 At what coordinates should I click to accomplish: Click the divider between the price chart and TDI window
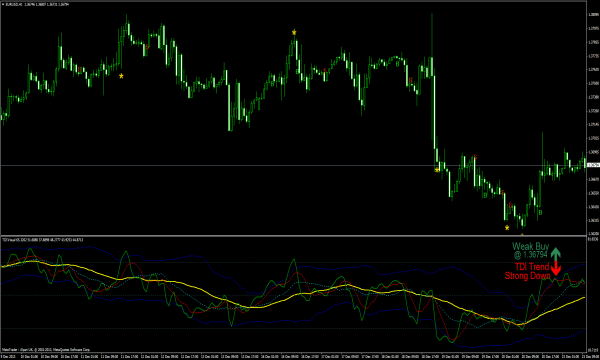click(293, 236)
